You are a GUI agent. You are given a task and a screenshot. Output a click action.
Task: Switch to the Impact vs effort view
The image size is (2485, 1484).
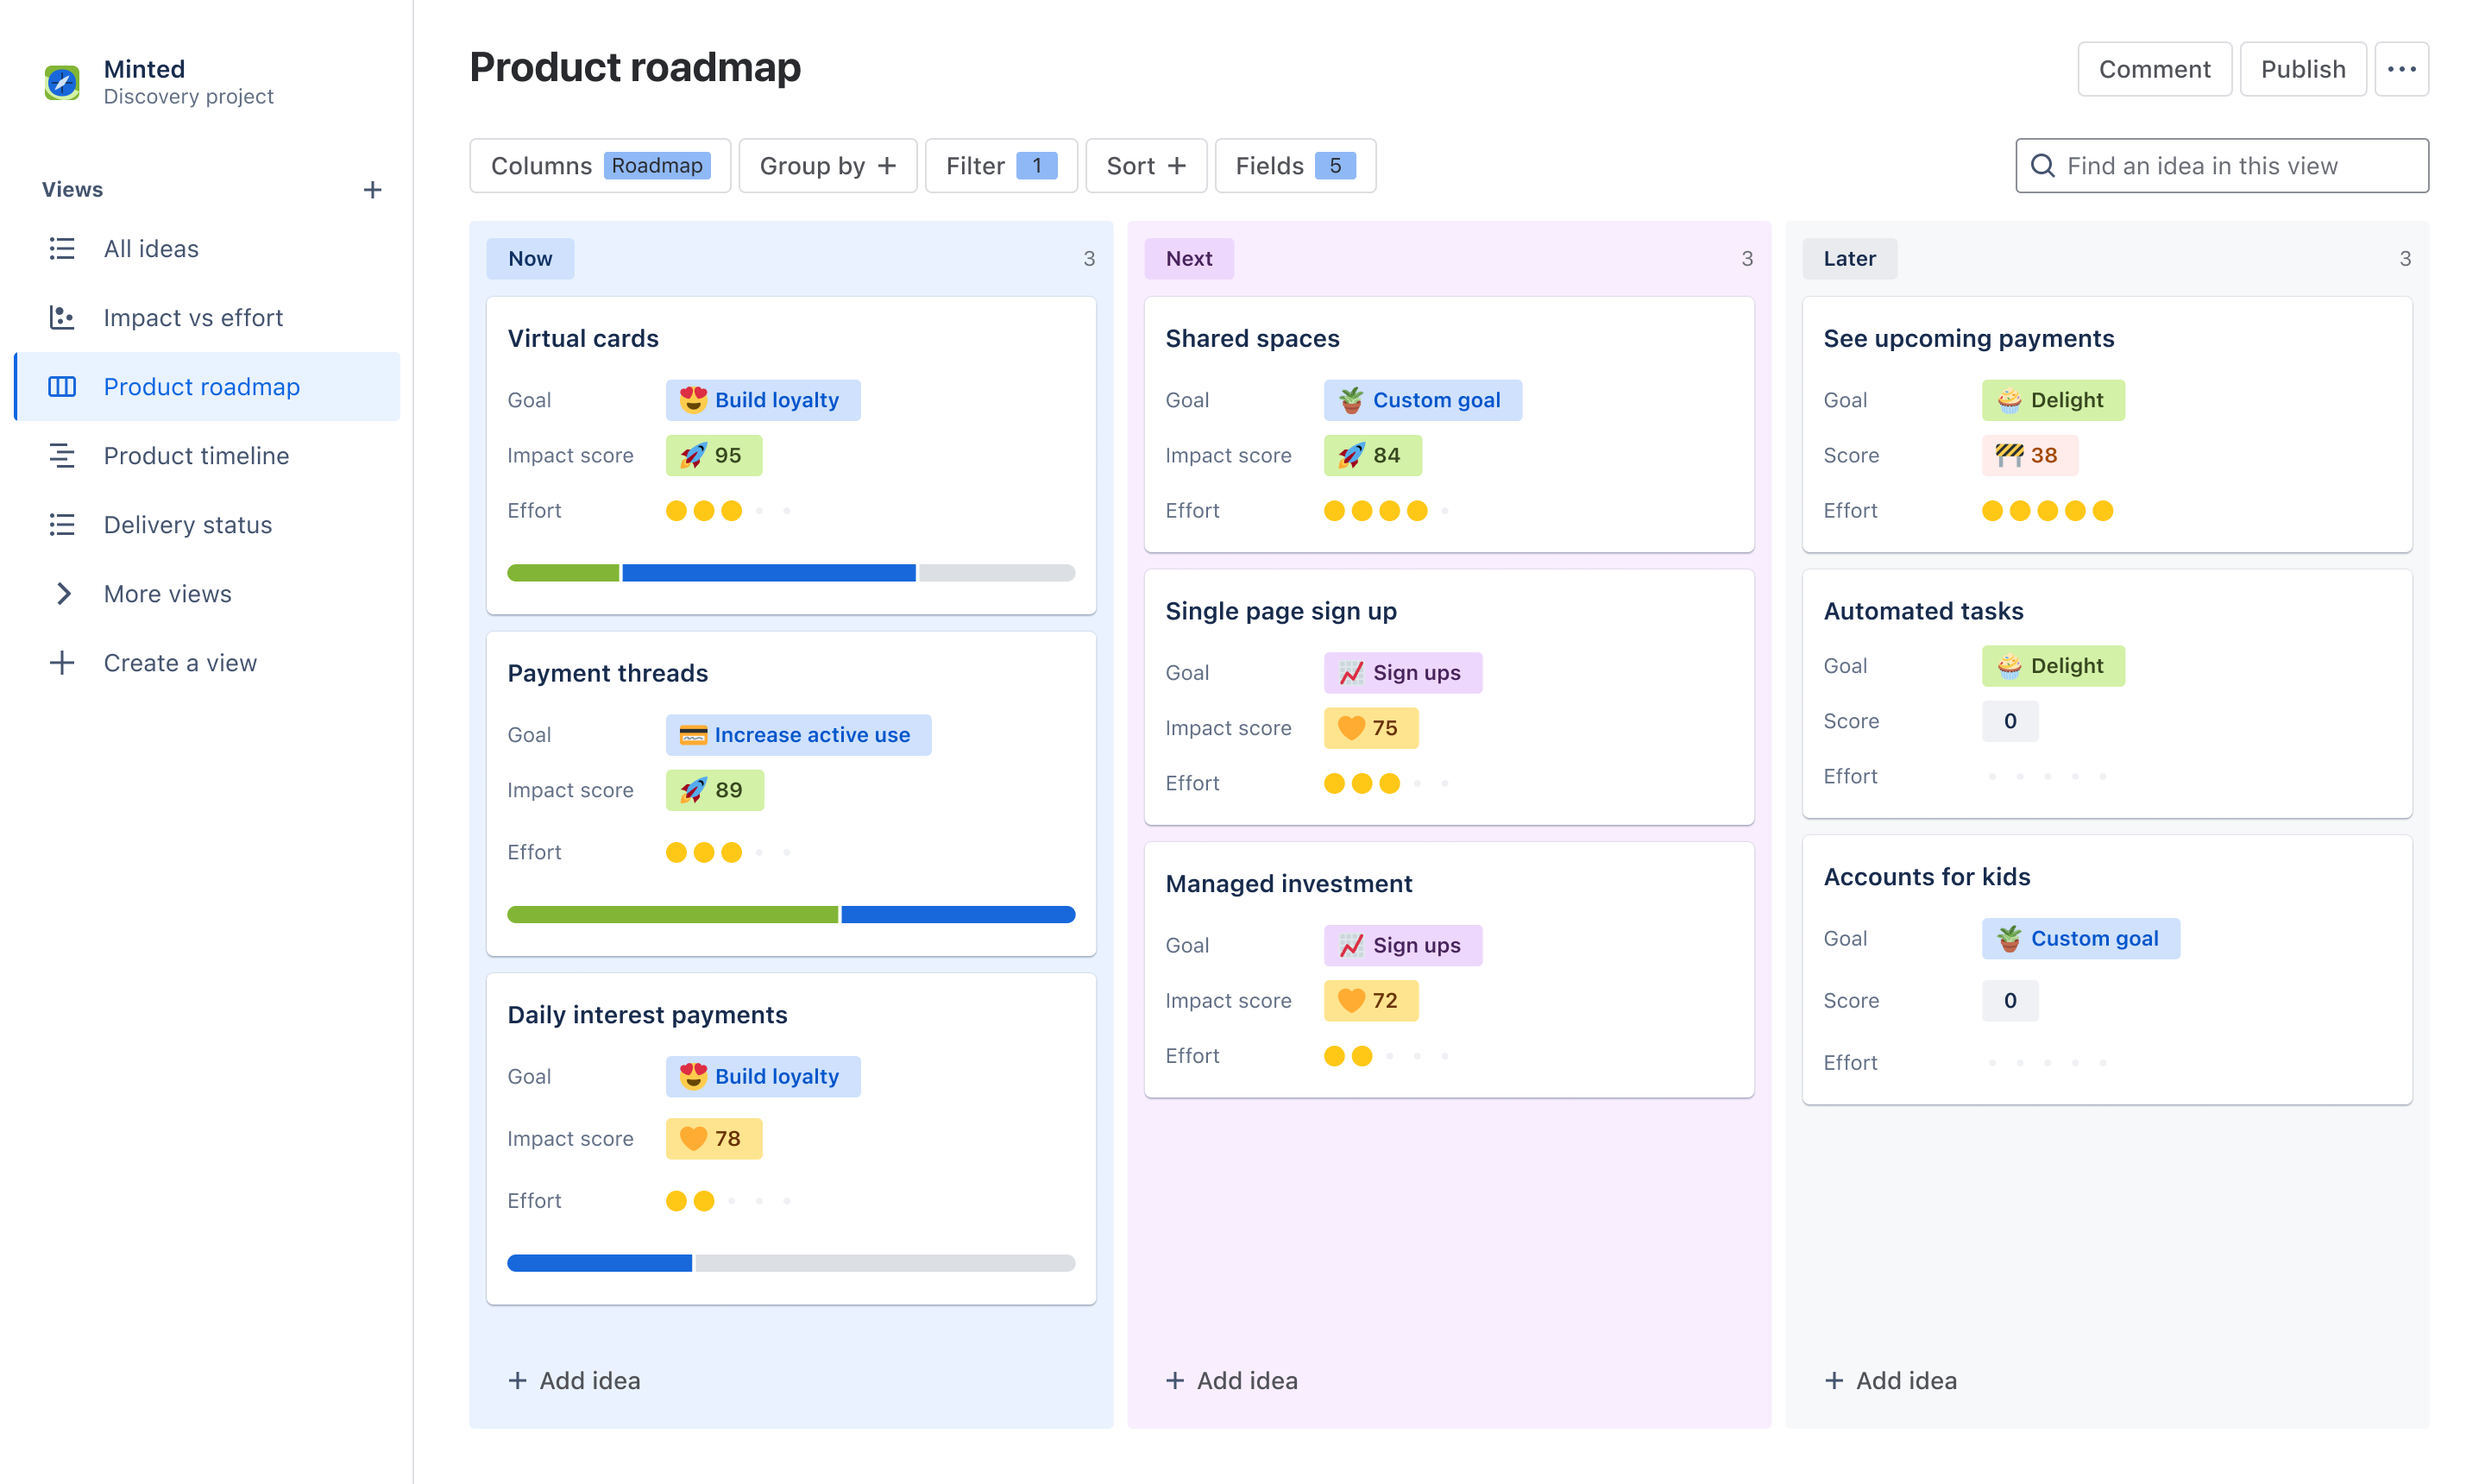192,317
